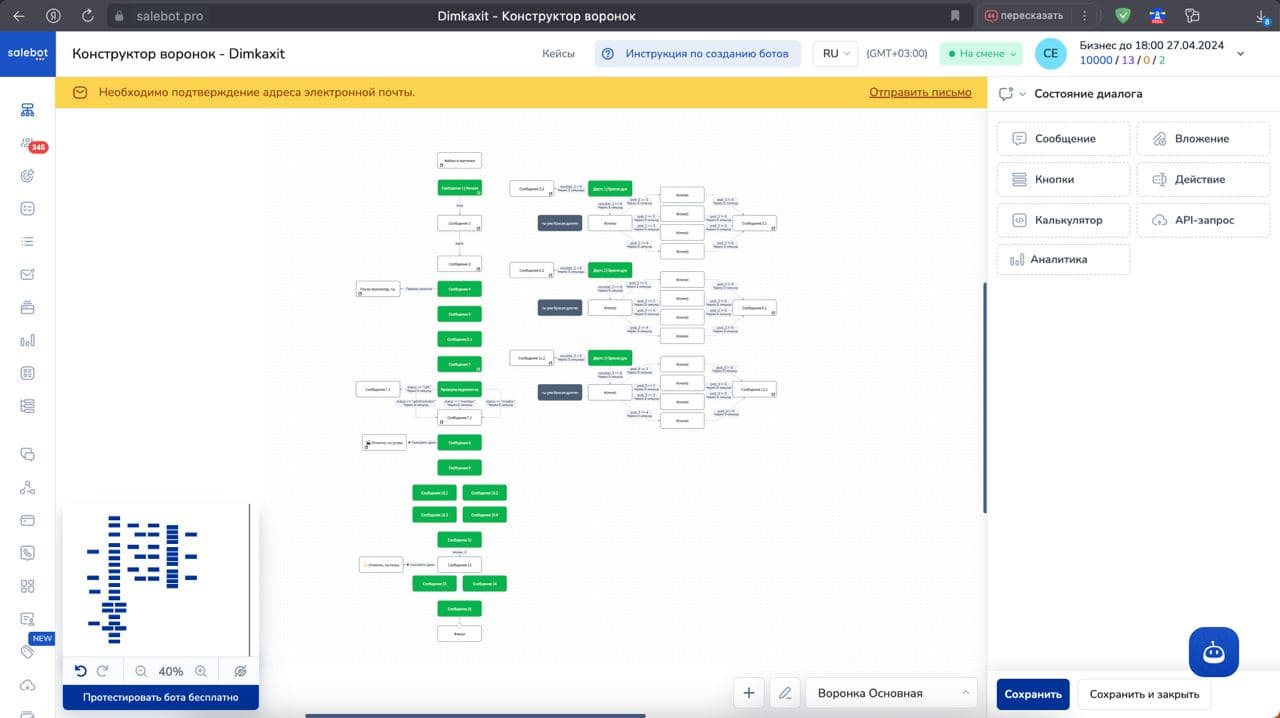Viewport: 1280px width, 718px height.
Task: Zoom out the funnel canvas
Action: pyautogui.click(x=141, y=671)
